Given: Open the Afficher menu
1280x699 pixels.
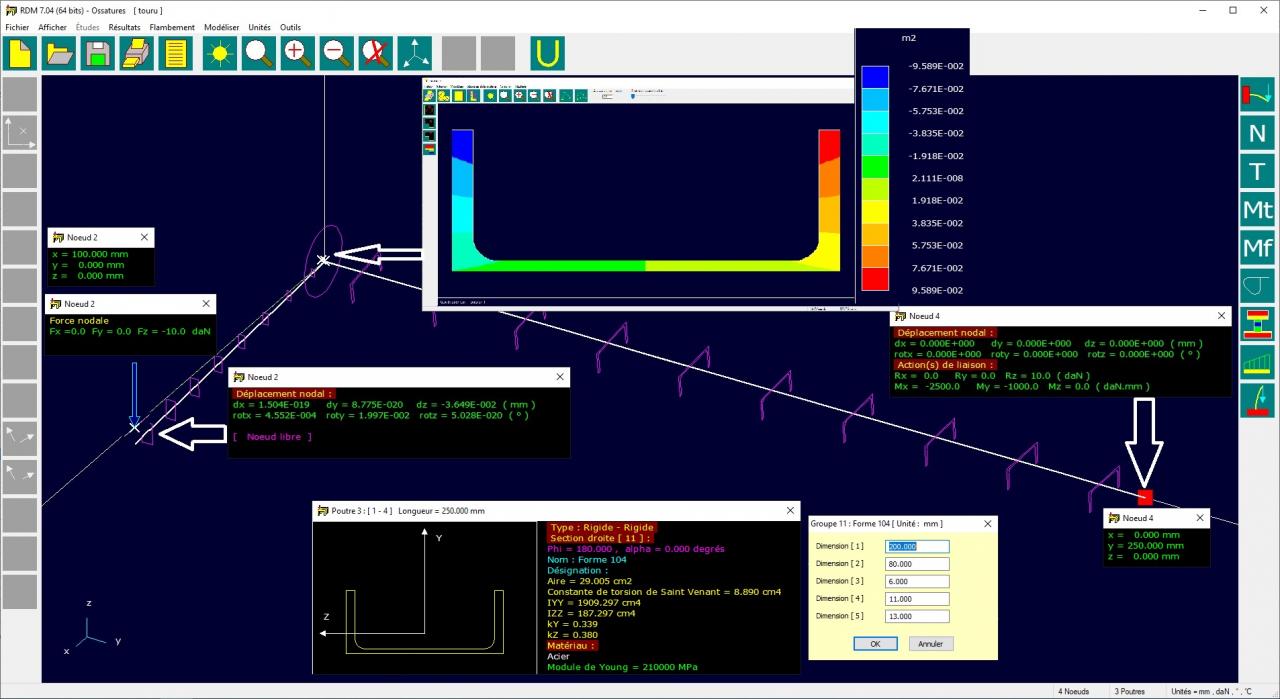Looking at the screenshot, I should [x=52, y=27].
